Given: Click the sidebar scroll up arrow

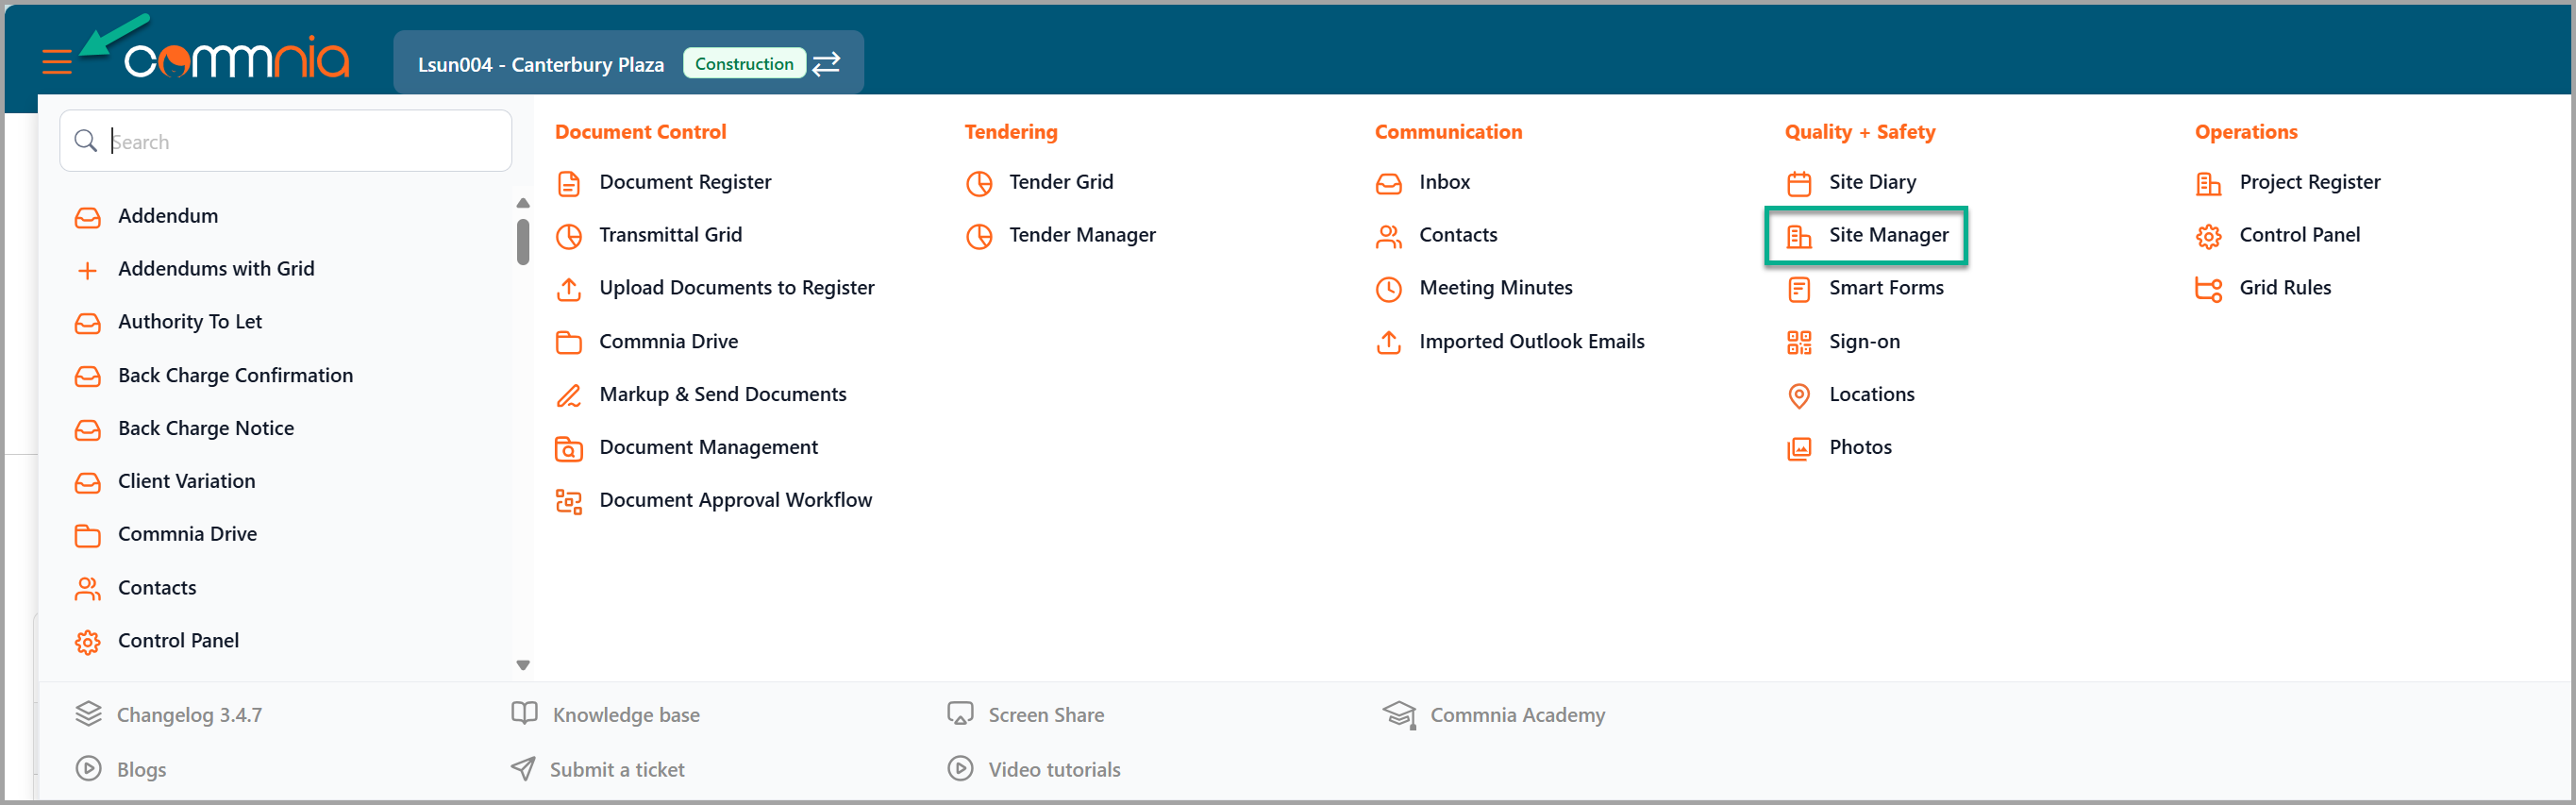Looking at the screenshot, I should [523, 203].
